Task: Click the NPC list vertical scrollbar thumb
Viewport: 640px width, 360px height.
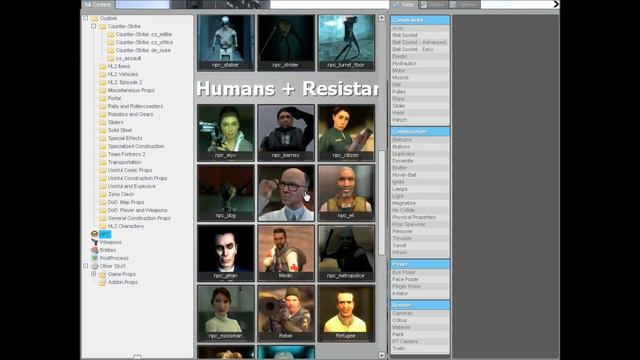Action: [x=382, y=202]
